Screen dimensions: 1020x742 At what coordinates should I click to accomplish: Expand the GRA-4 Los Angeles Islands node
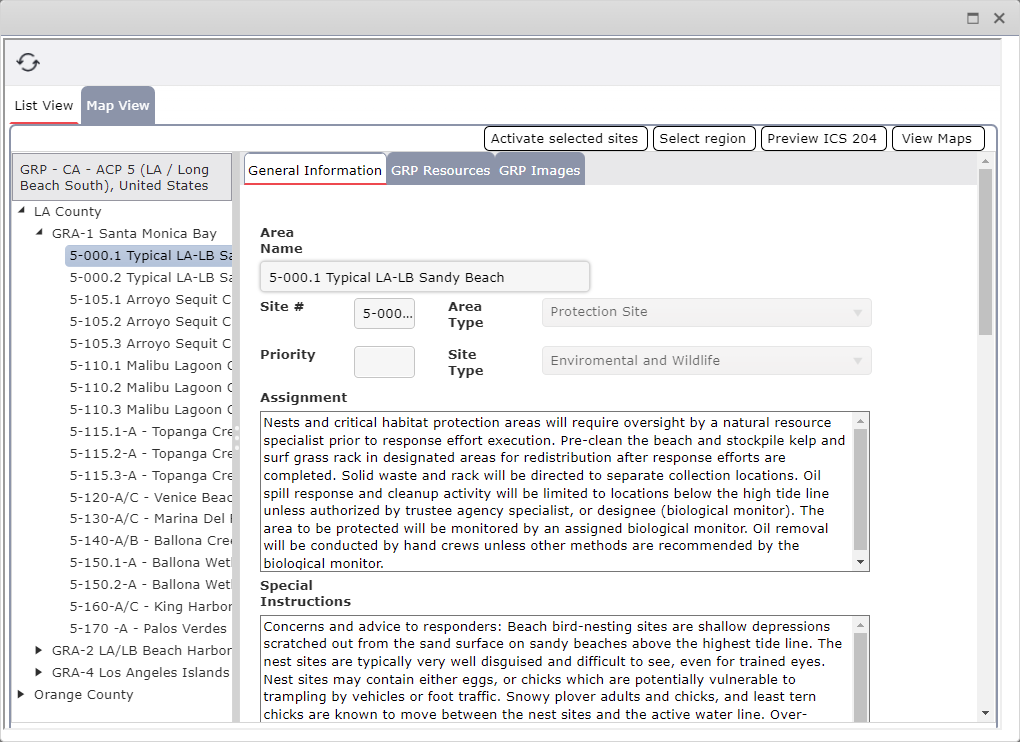coord(39,672)
